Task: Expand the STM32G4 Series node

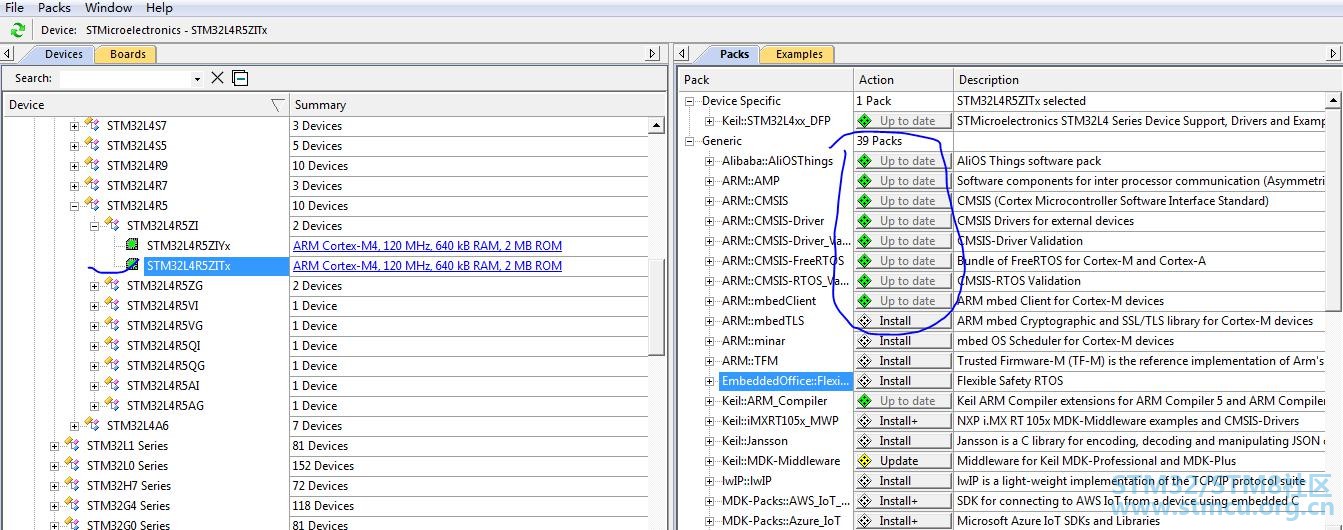Action: point(55,506)
